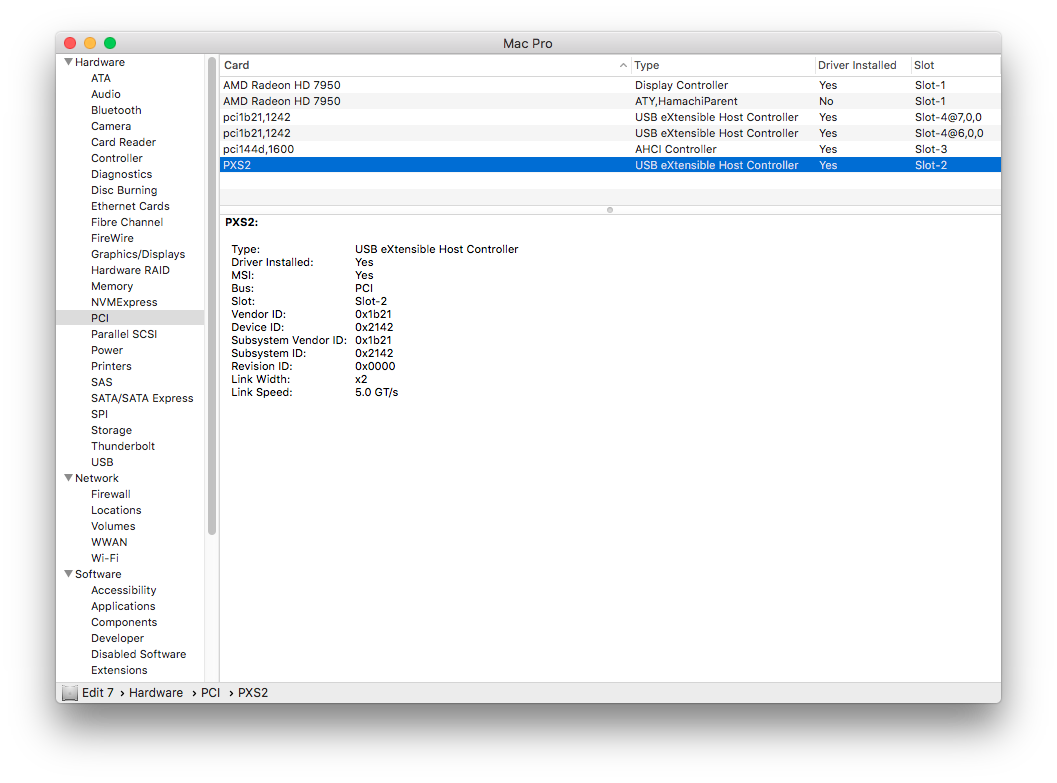The height and width of the screenshot is (783, 1057).
Task: Open Locations under Network
Action: [116, 510]
